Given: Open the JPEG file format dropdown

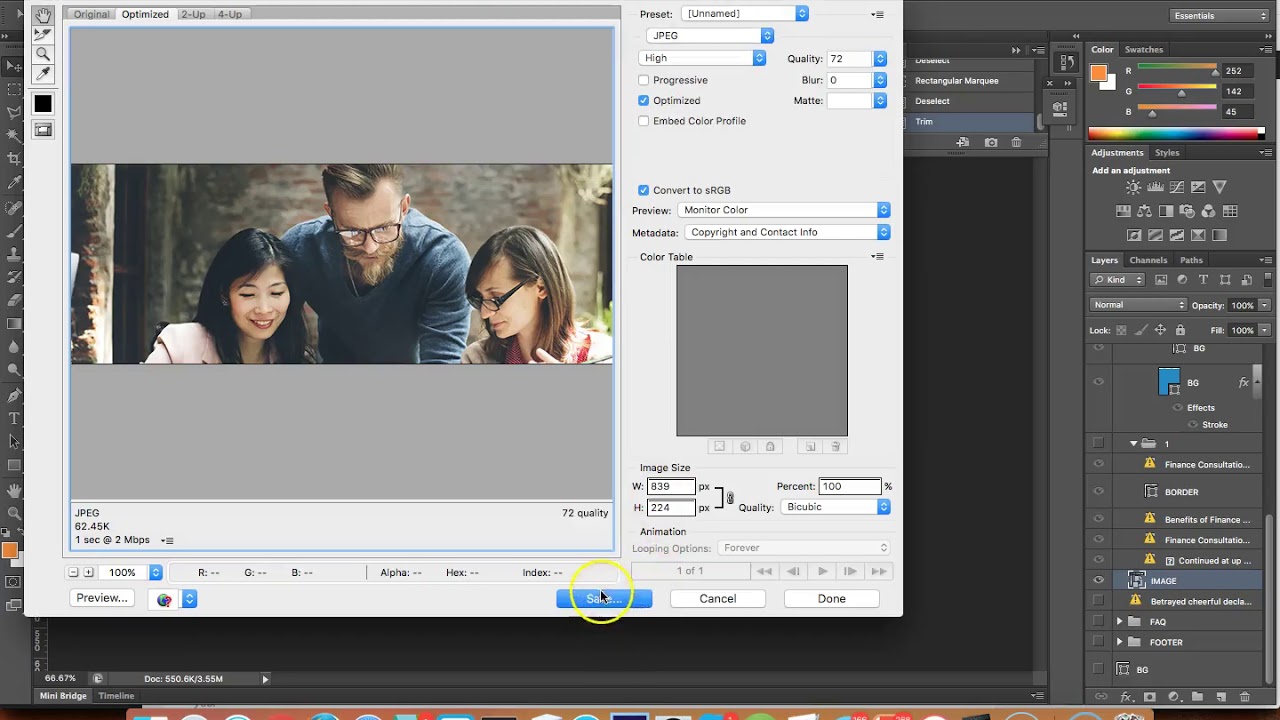Looking at the screenshot, I should pos(710,35).
